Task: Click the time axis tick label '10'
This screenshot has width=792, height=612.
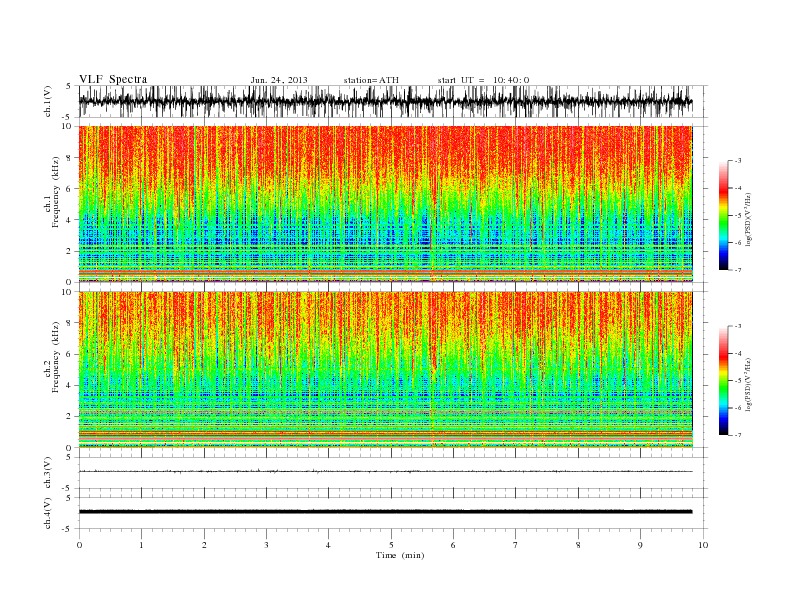Action: (x=703, y=545)
